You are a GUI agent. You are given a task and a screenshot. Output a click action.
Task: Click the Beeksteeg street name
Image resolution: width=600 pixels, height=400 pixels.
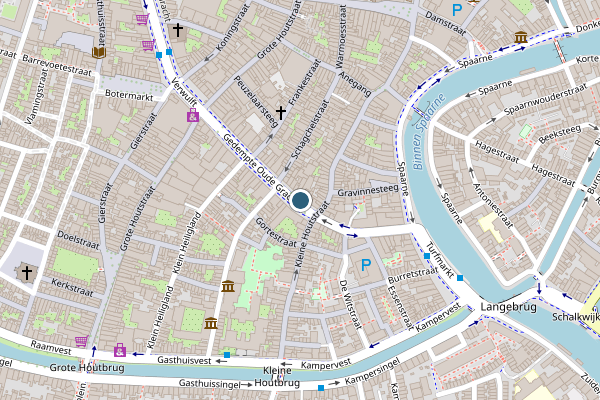coord(560,134)
